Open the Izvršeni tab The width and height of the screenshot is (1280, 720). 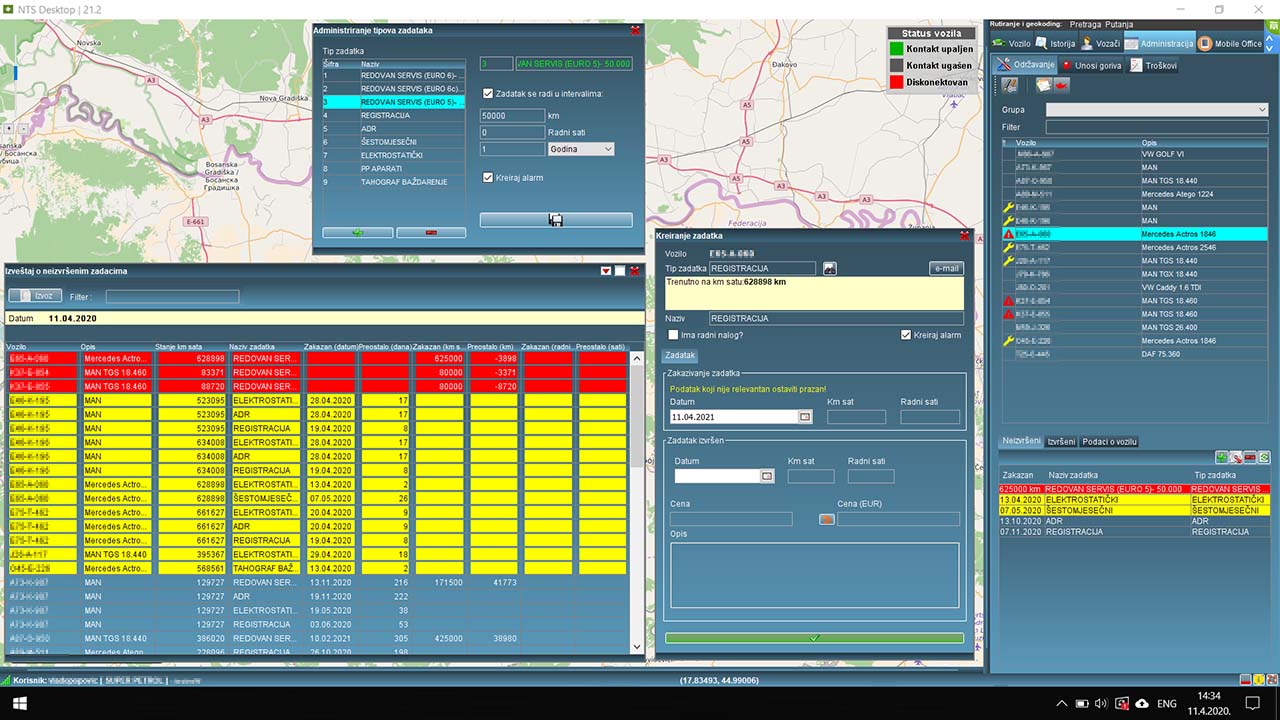click(x=1060, y=441)
